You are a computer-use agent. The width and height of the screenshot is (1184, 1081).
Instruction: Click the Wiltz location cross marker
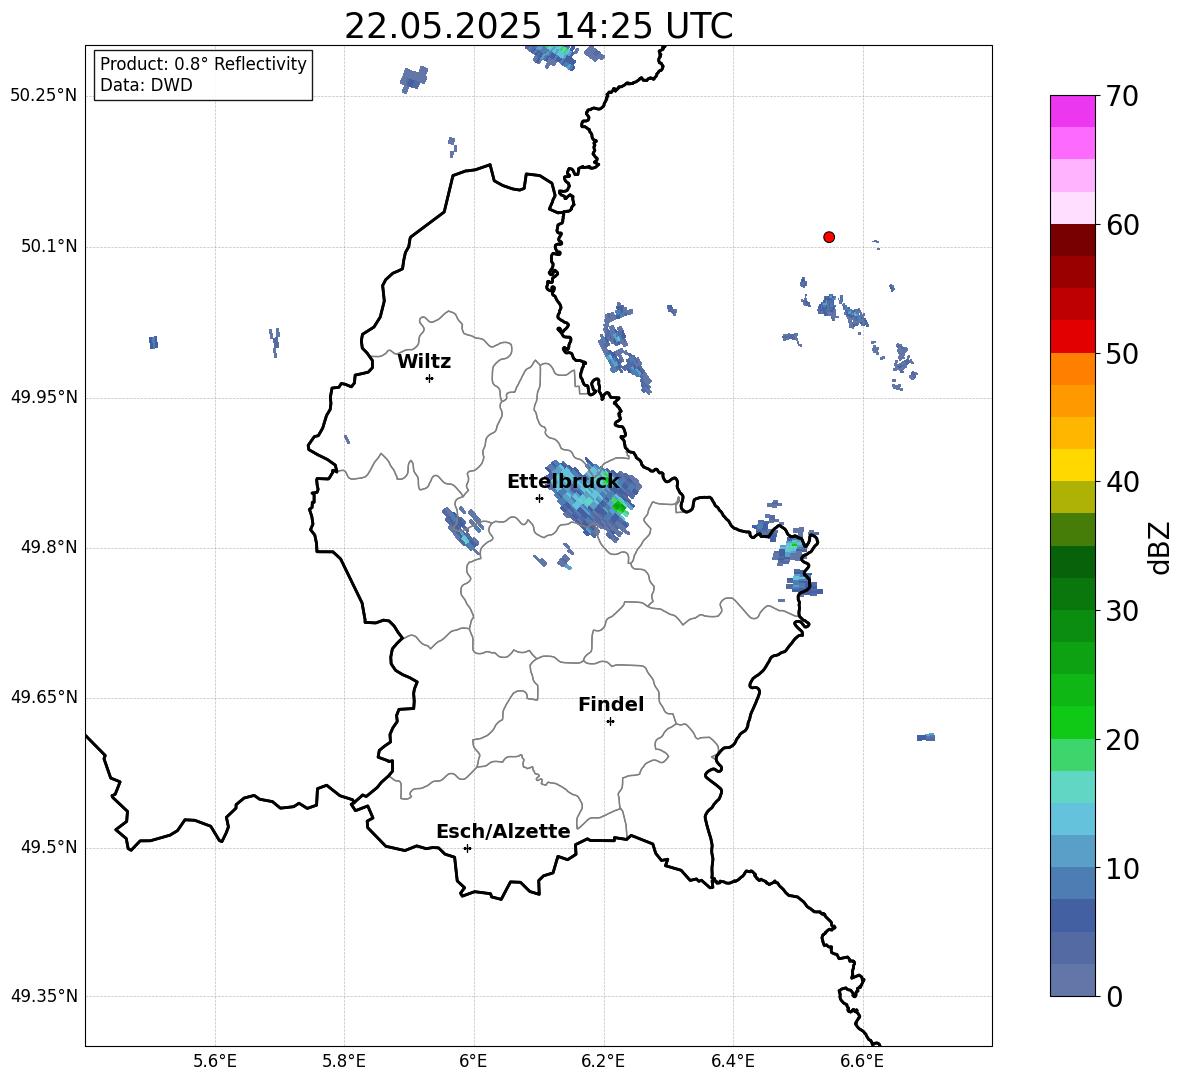430,378
